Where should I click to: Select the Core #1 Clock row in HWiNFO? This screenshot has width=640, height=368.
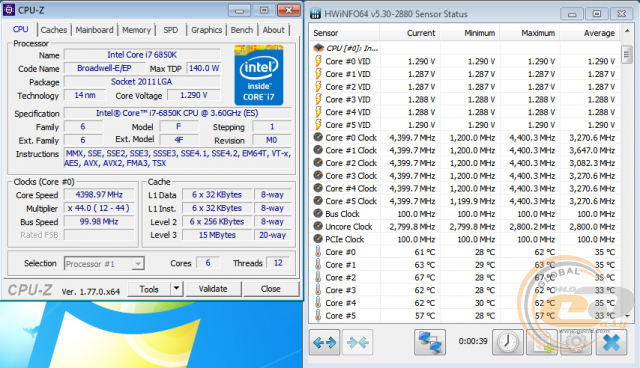coord(464,150)
